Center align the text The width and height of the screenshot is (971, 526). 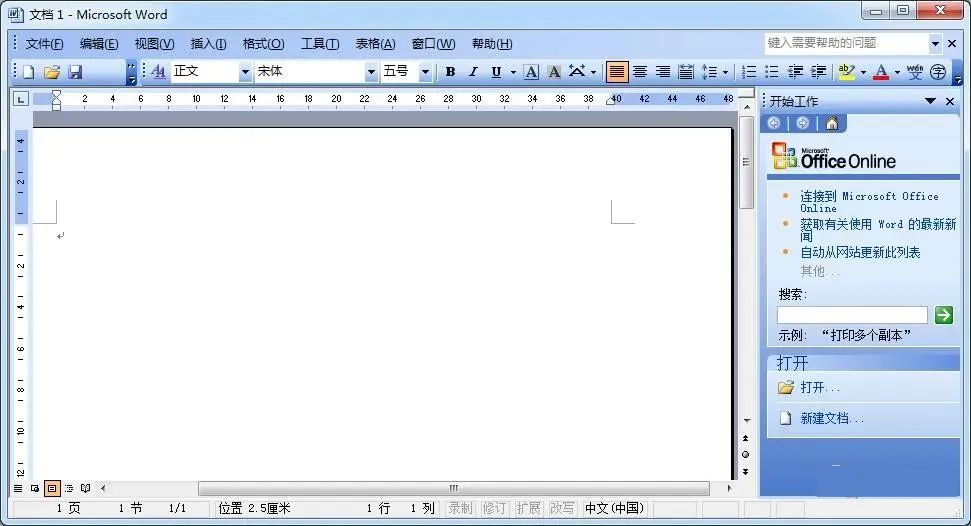tap(640, 72)
